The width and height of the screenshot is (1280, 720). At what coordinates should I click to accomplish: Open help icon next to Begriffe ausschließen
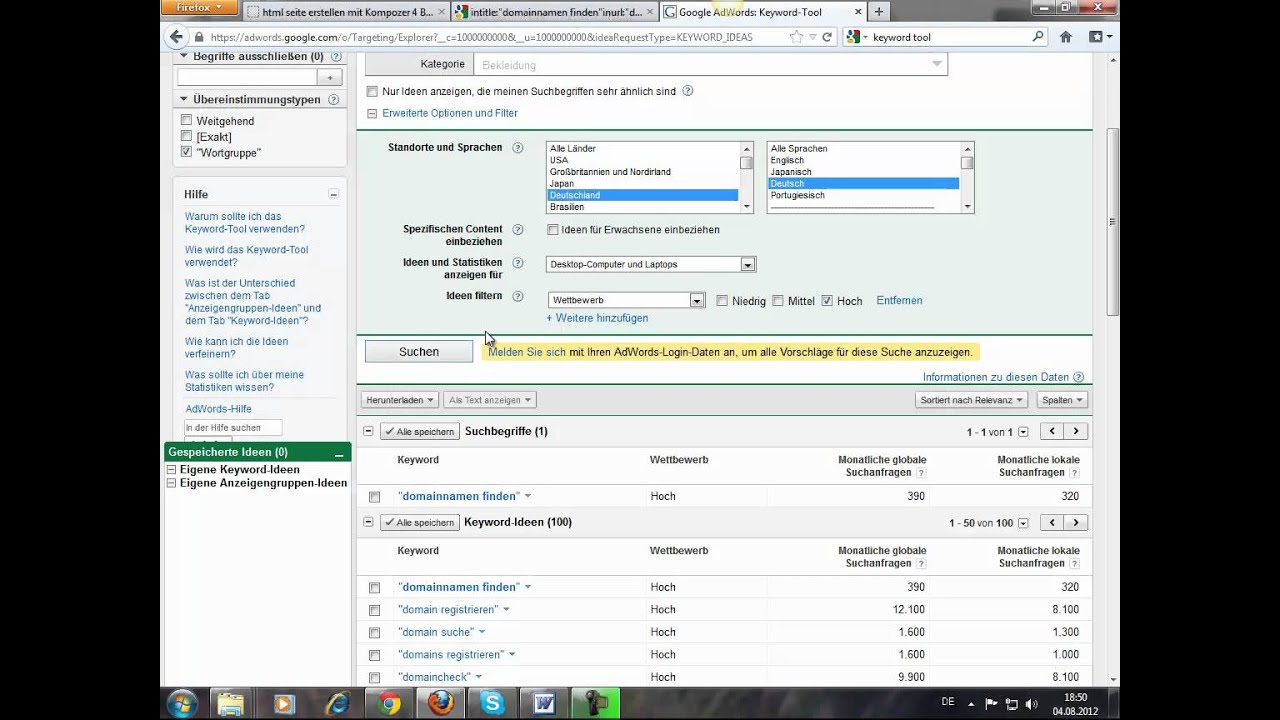[335, 57]
